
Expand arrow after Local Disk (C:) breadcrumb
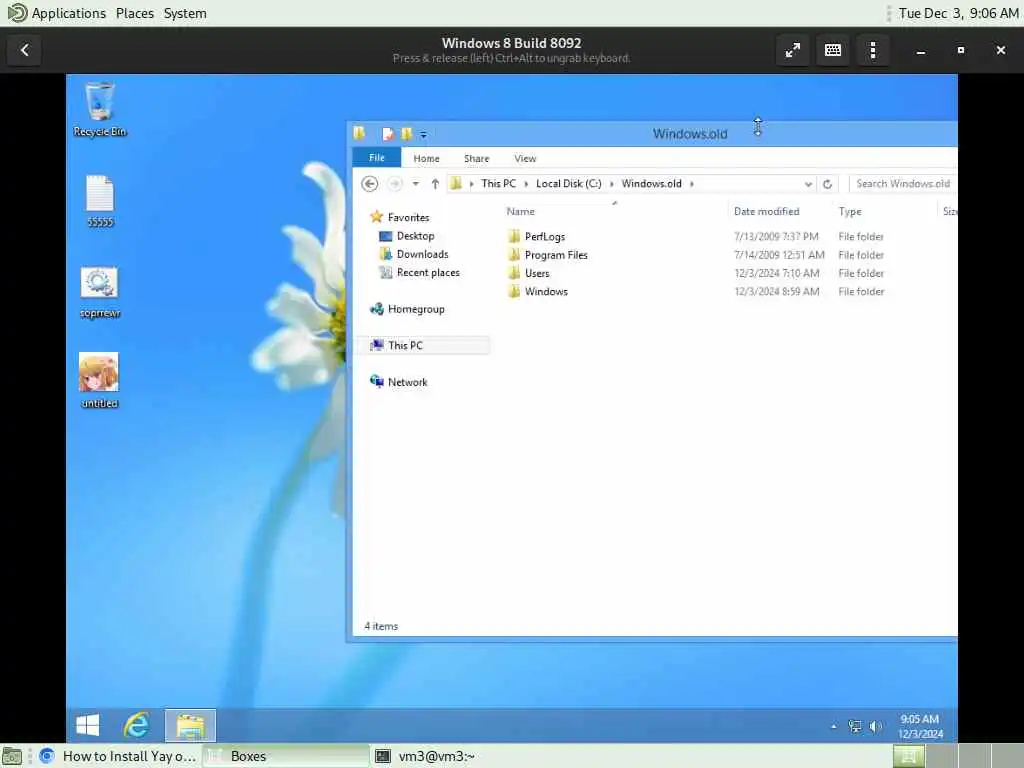click(x=612, y=184)
